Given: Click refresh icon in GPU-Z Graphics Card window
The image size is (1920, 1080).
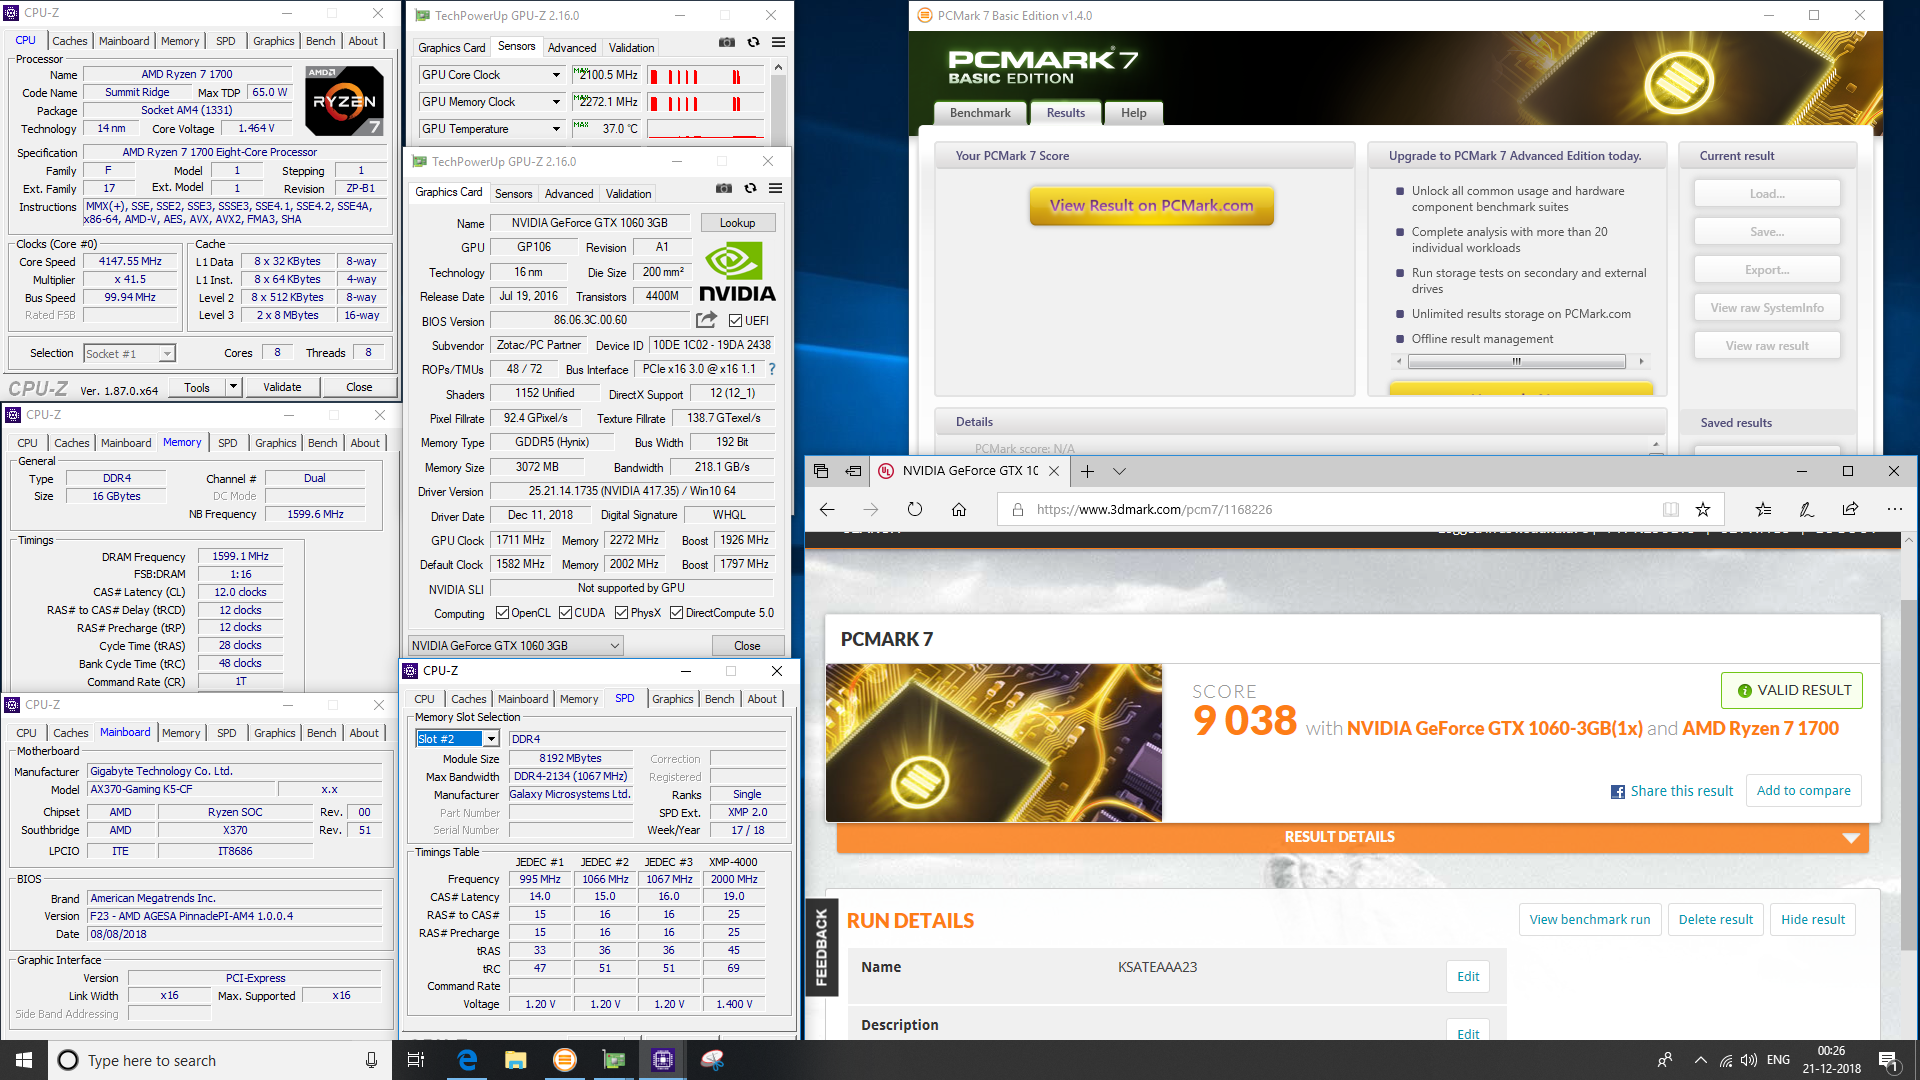Looking at the screenshot, I should tap(750, 188).
